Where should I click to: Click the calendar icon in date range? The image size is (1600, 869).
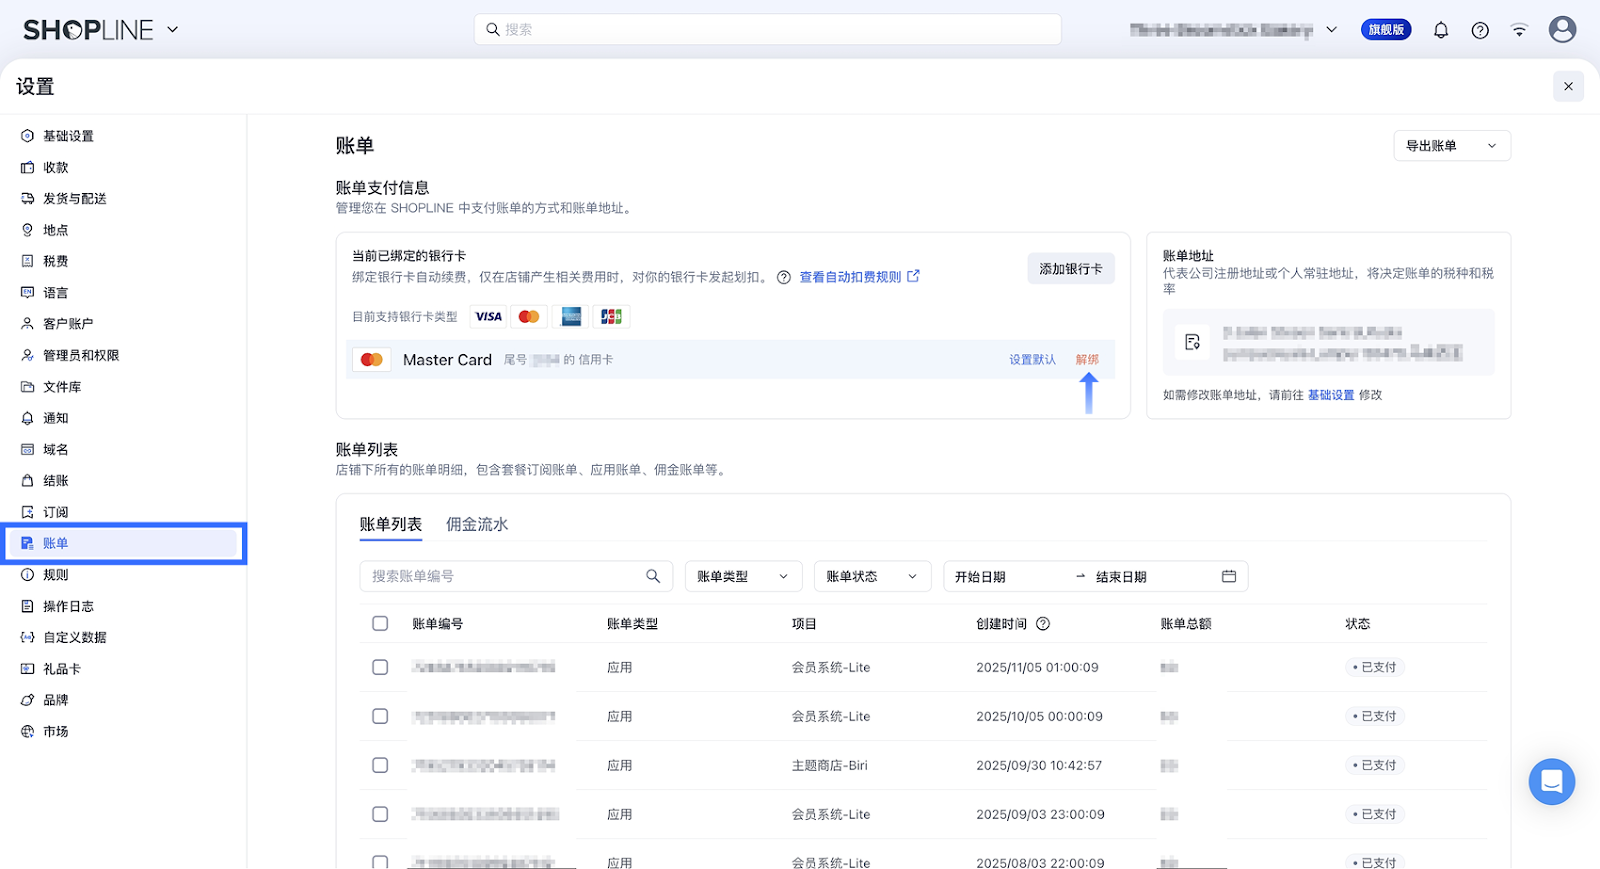1229,576
